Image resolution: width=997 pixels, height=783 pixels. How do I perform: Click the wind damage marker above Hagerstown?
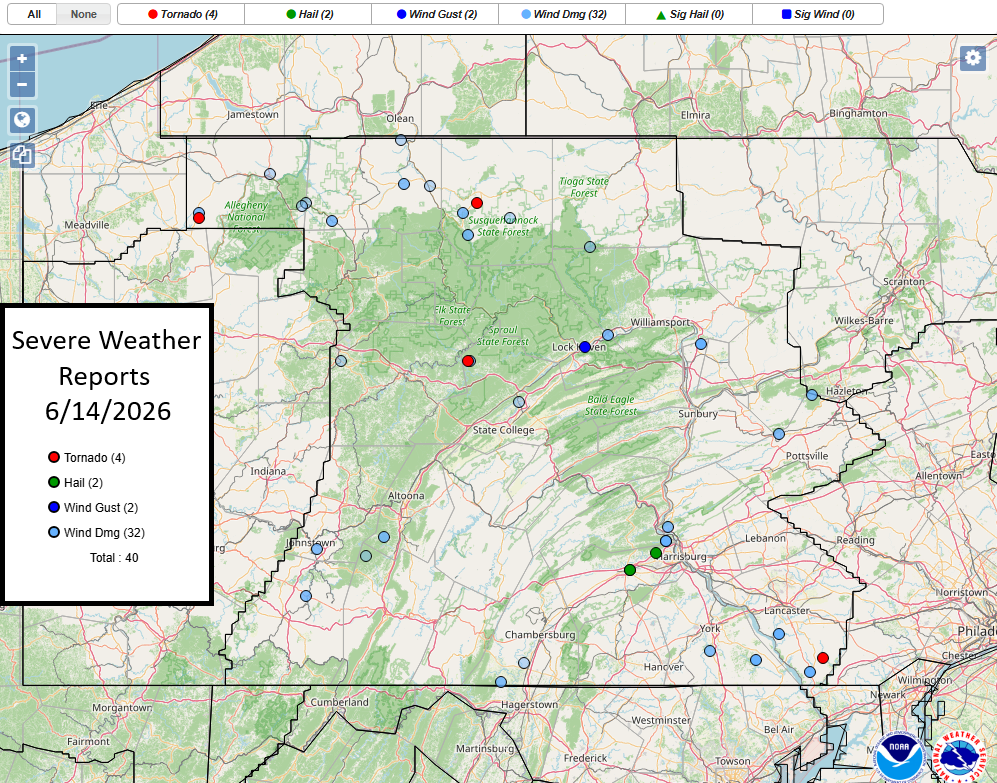pos(501,682)
